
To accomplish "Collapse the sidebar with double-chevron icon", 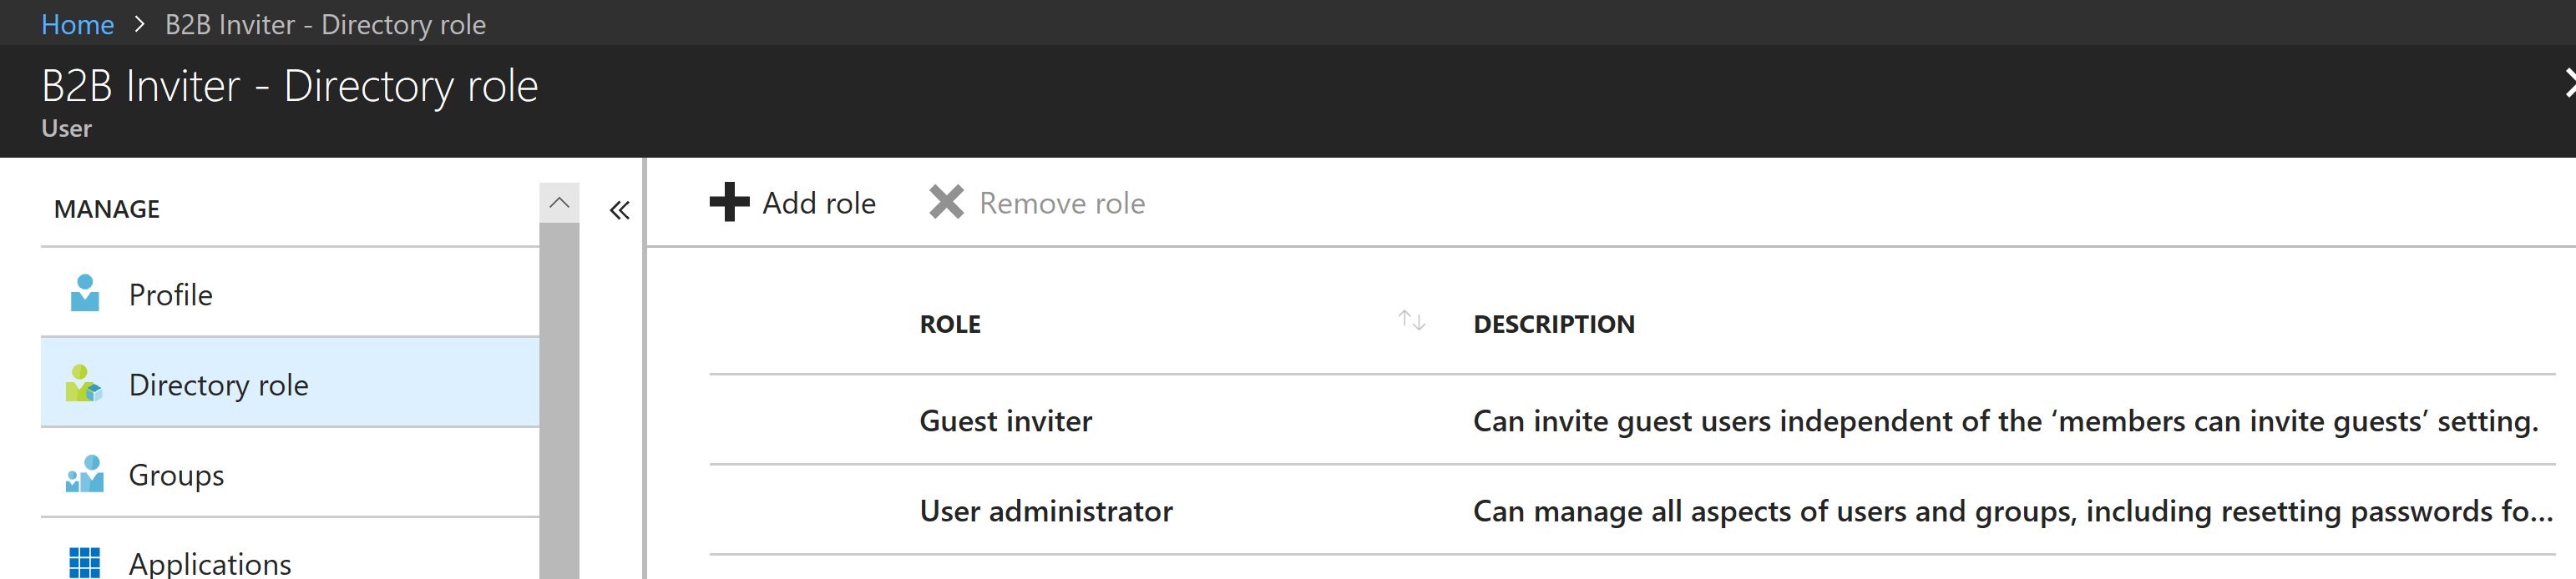I will point(620,210).
